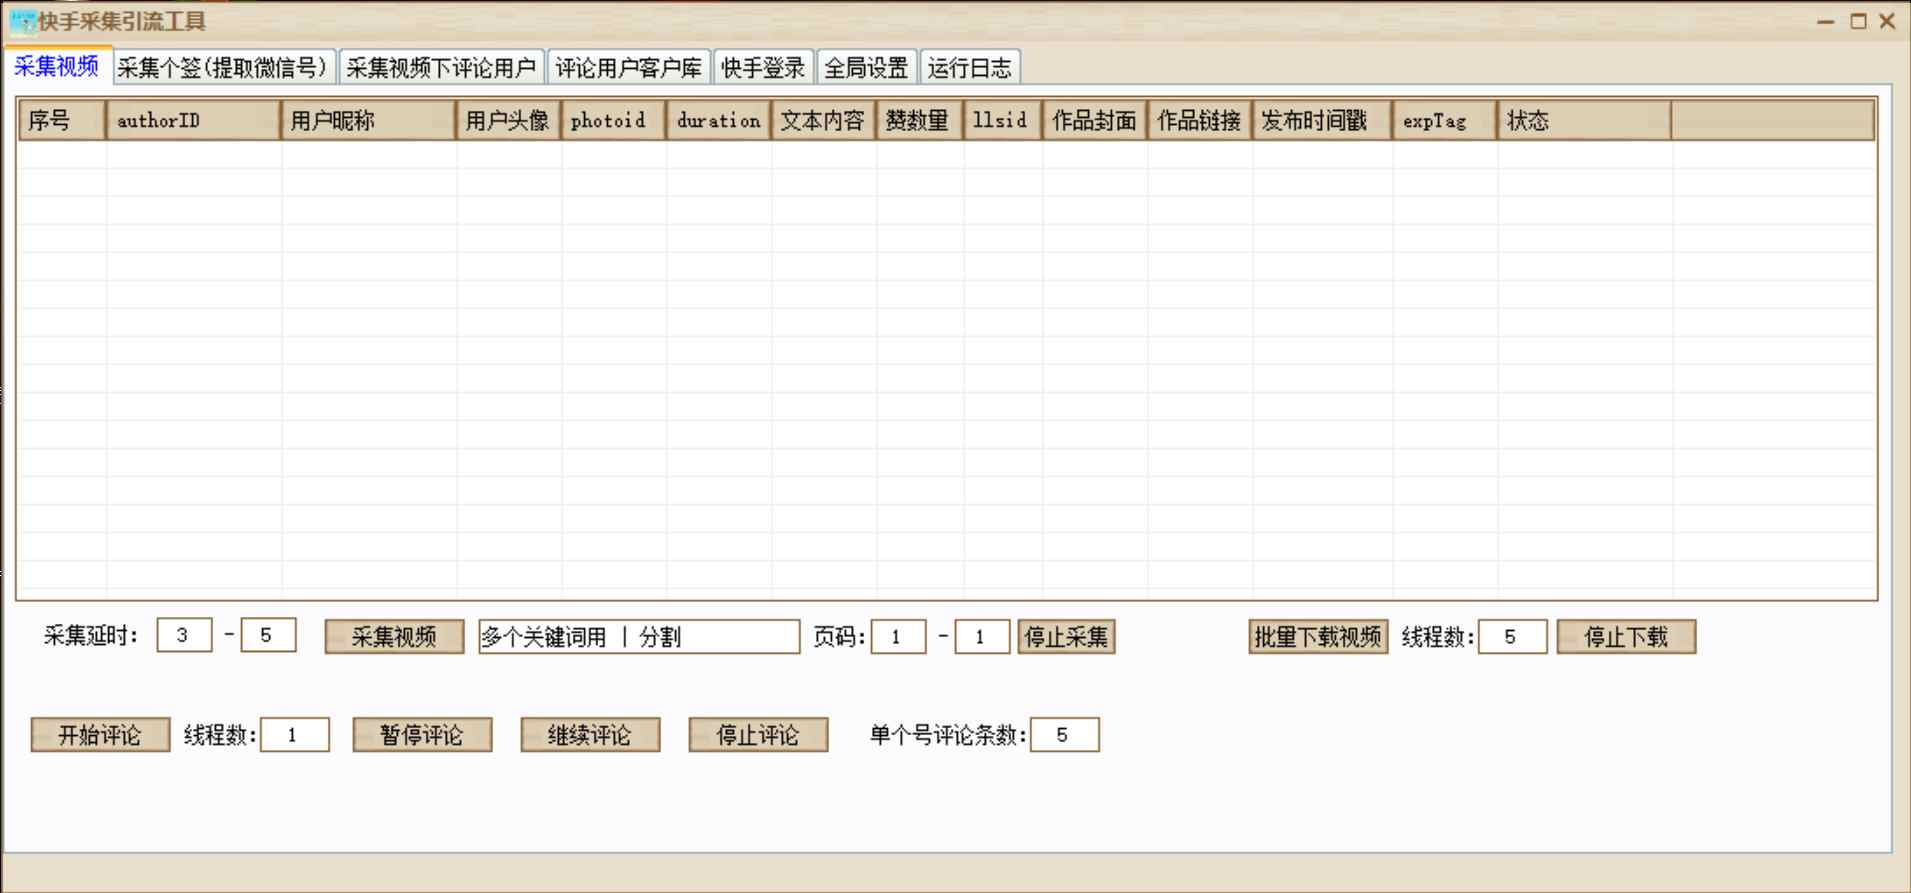Click the 状态 column header

click(x=1584, y=120)
